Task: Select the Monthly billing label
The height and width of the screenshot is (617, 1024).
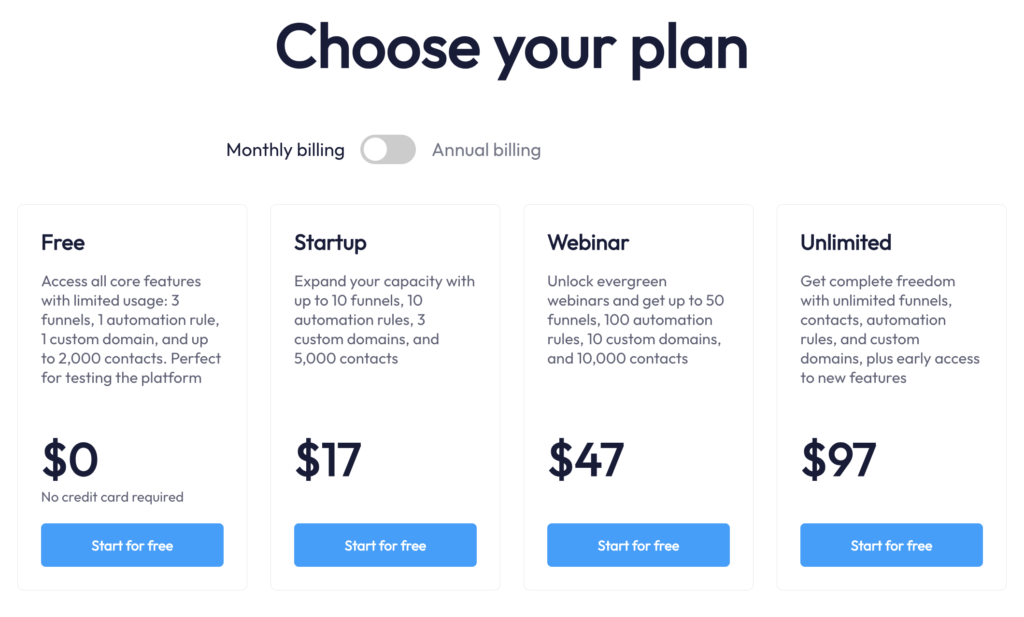Action: tap(285, 150)
